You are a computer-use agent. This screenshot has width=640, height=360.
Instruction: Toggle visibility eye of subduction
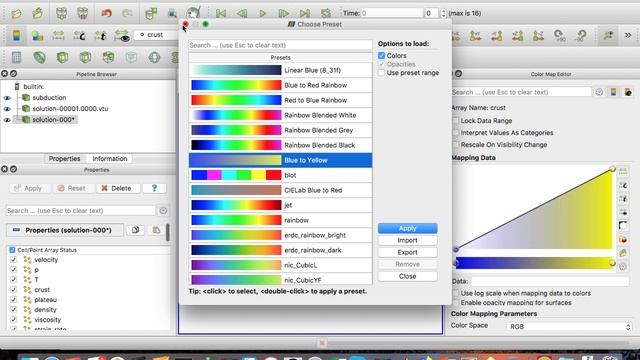[7, 98]
